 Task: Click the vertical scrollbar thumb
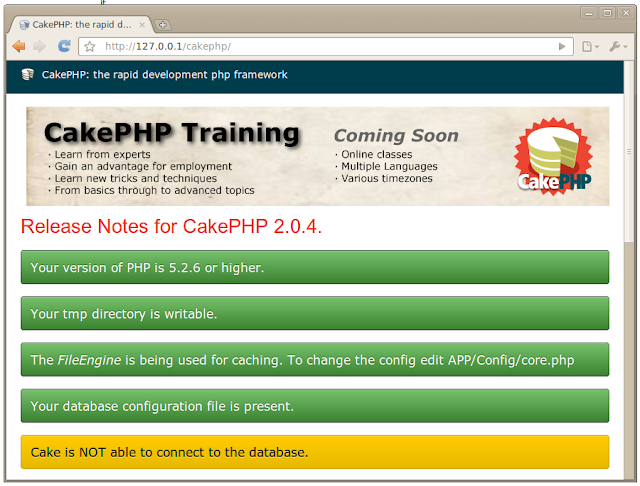pos(629,152)
